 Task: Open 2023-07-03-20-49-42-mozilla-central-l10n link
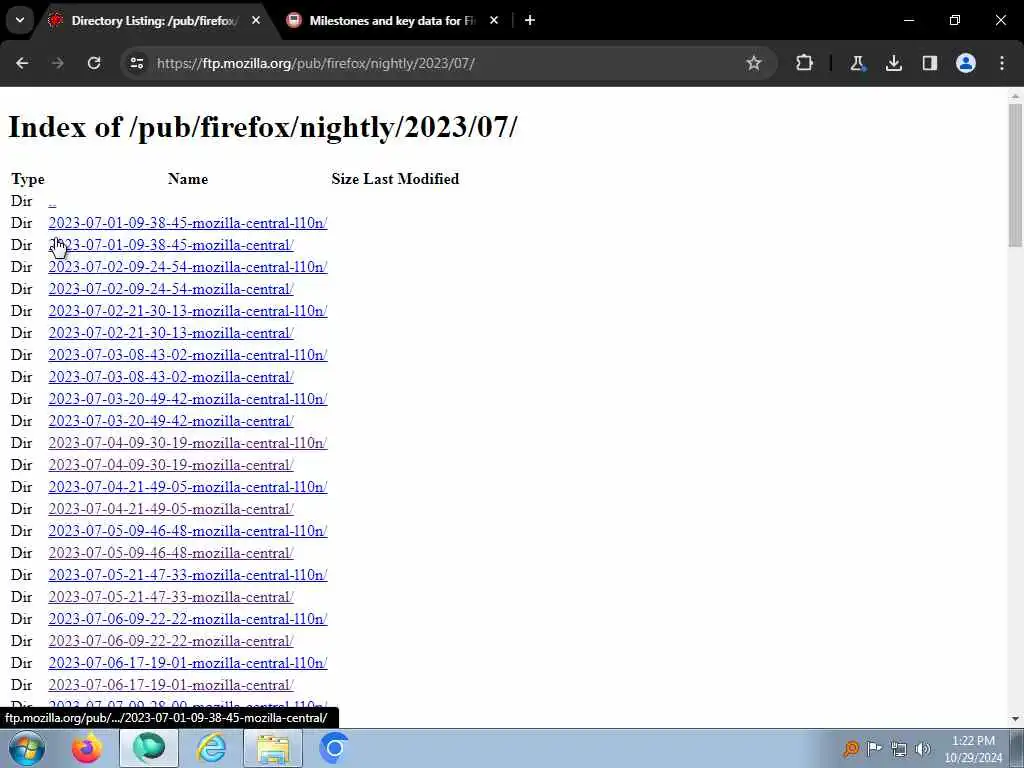coord(187,399)
